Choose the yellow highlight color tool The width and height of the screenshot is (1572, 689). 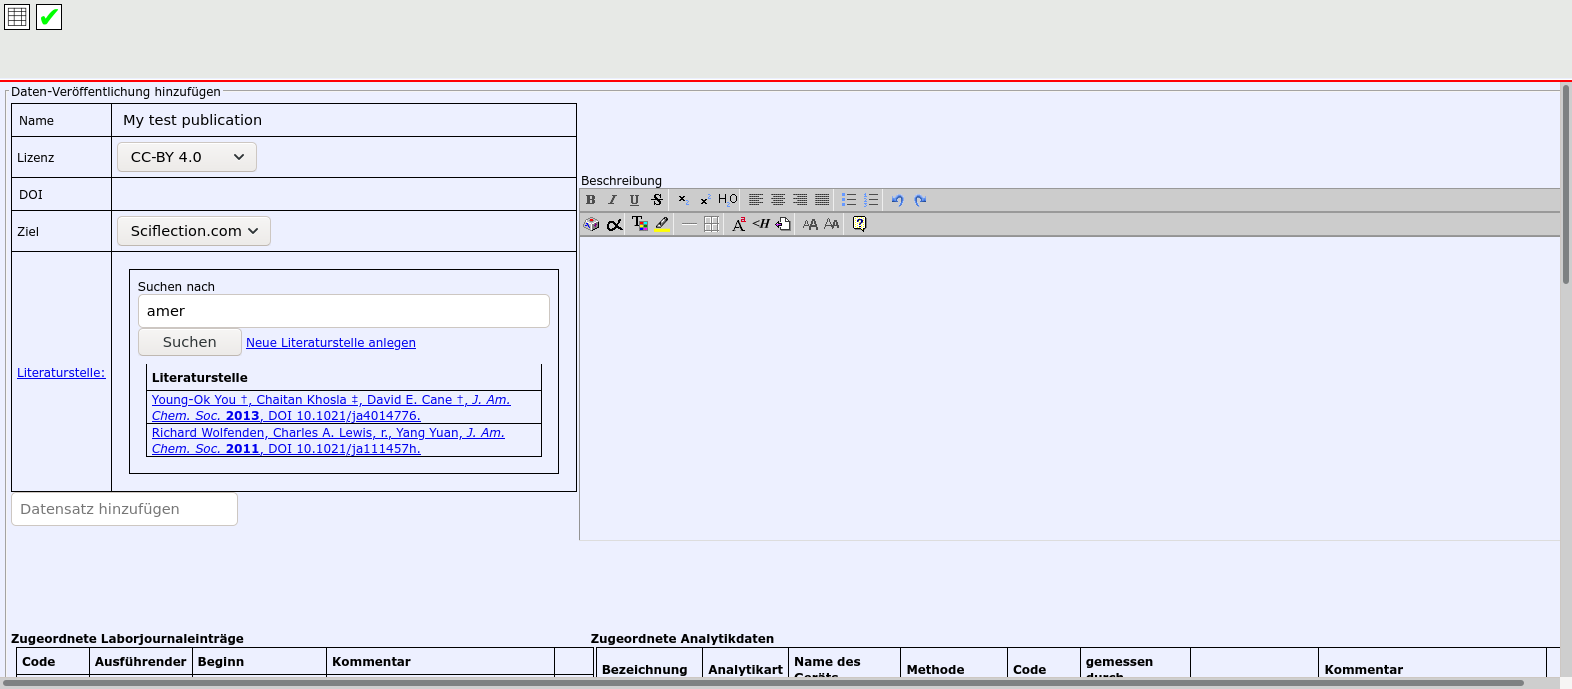tap(662, 224)
